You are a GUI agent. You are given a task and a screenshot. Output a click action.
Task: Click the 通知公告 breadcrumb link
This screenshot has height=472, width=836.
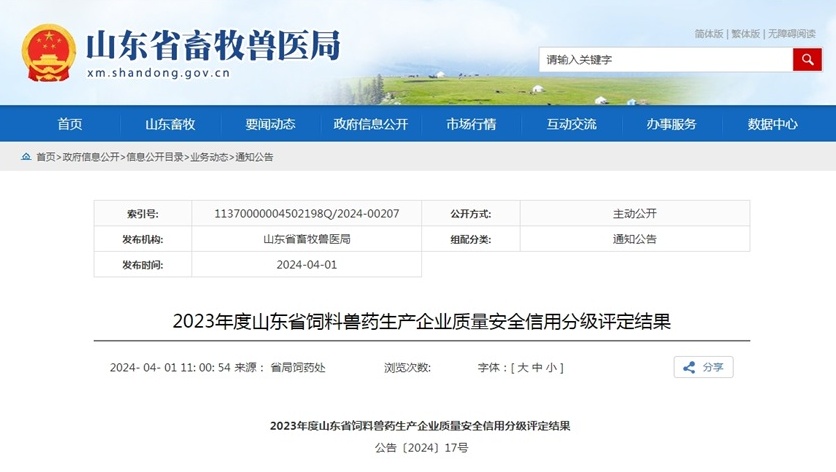tap(253, 158)
